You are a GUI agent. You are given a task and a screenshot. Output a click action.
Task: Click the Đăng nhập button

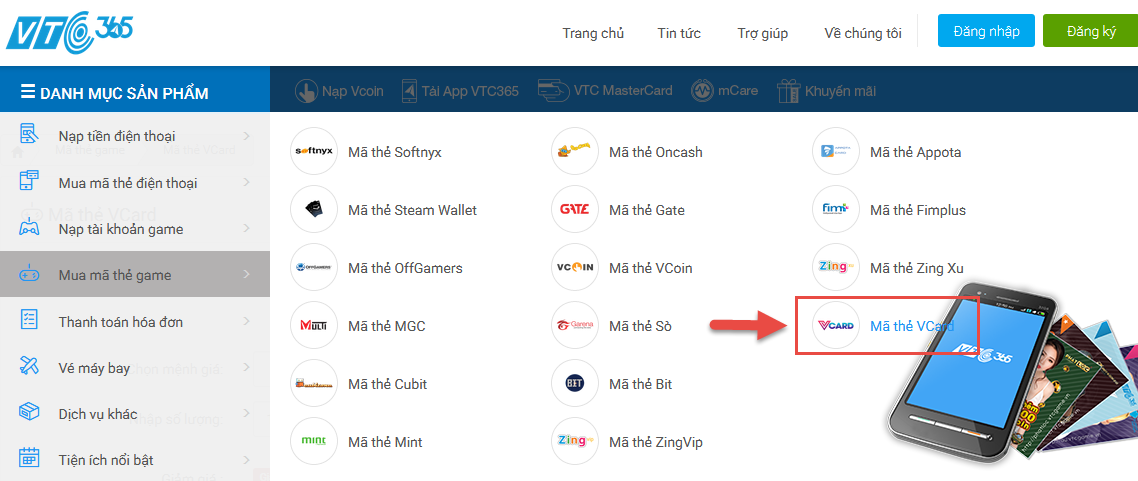[x=986, y=31]
